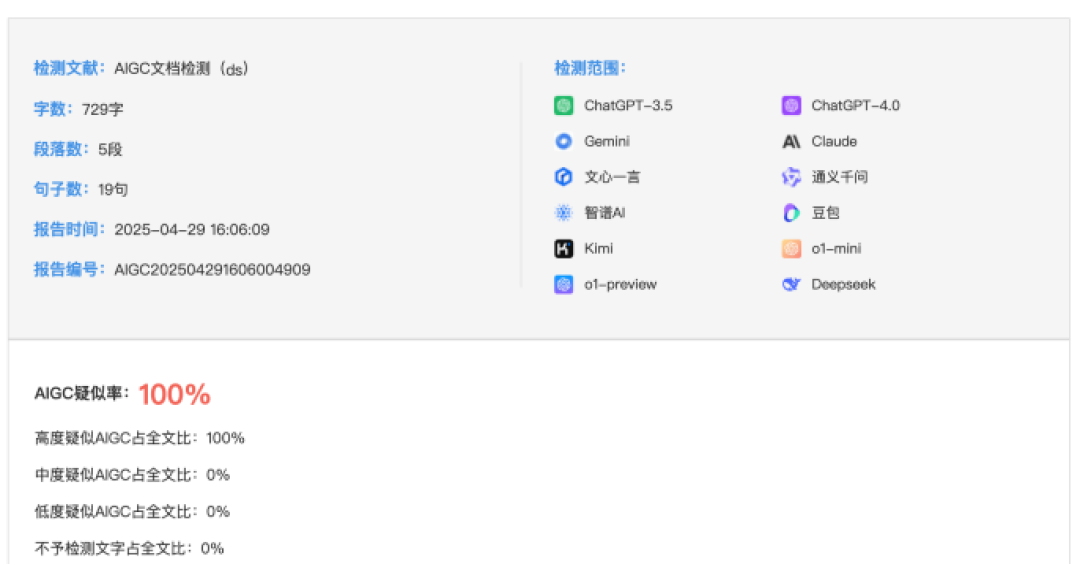Click the 报告时间 label
Viewport: 1080px width, 564px height.
(x=70, y=229)
